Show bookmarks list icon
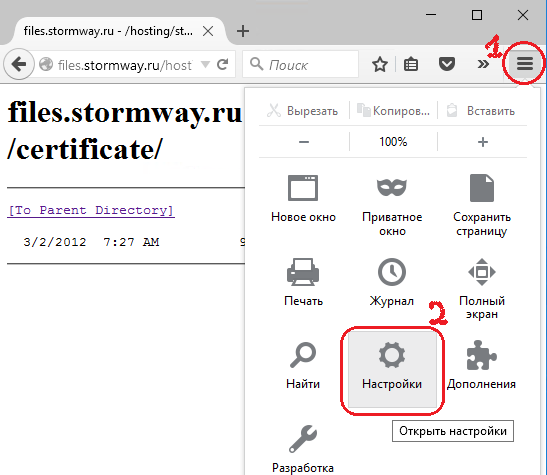The height and width of the screenshot is (475, 547). pyautogui.click(x=411, y=65)
